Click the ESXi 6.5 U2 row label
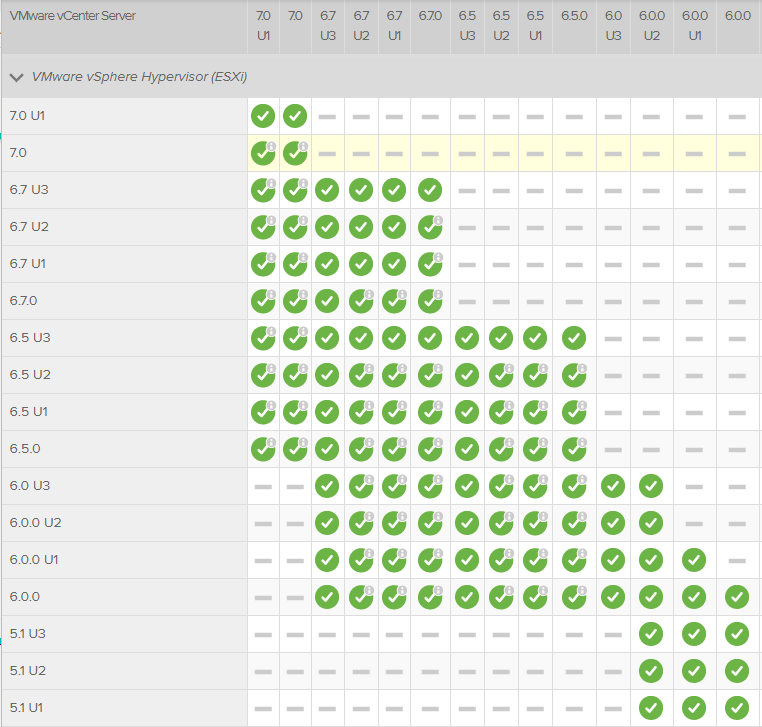 tap(29, 375)
